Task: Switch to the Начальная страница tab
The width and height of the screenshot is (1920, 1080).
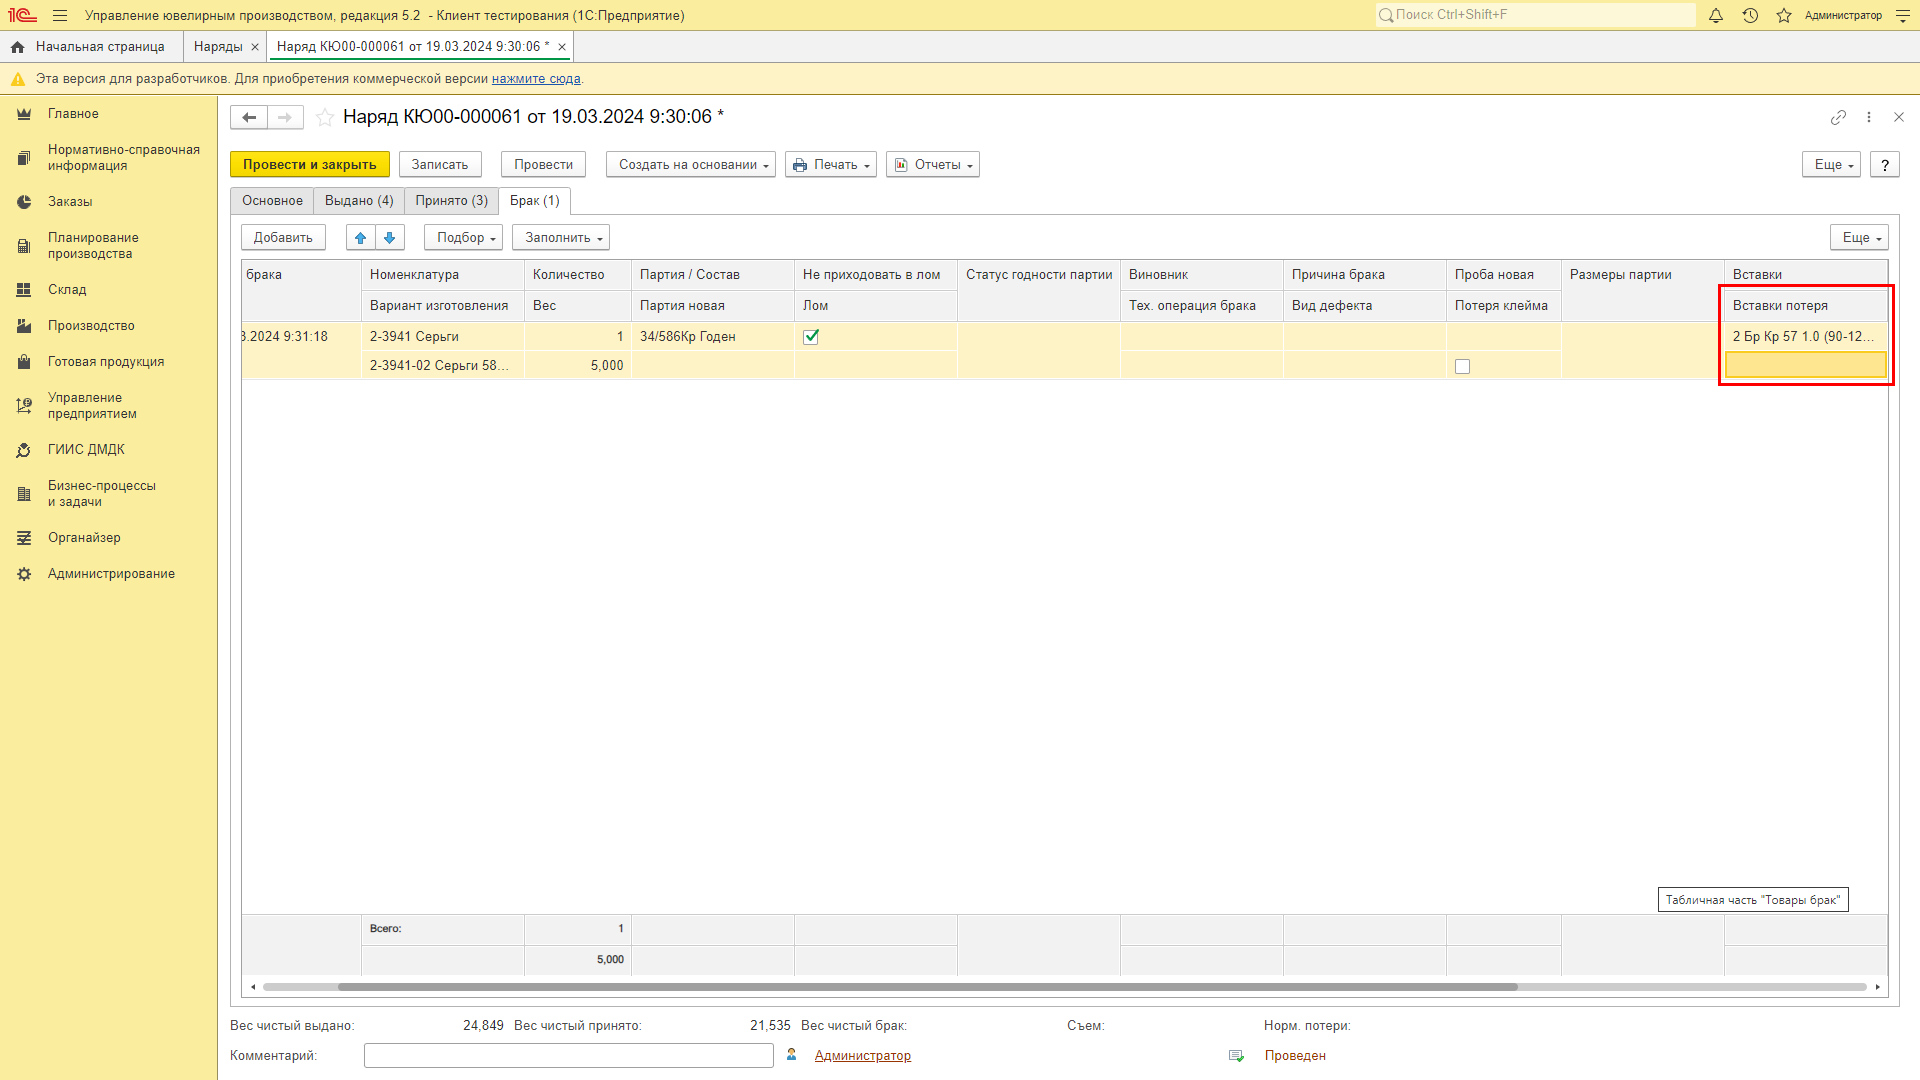Action: click(90, 47)
